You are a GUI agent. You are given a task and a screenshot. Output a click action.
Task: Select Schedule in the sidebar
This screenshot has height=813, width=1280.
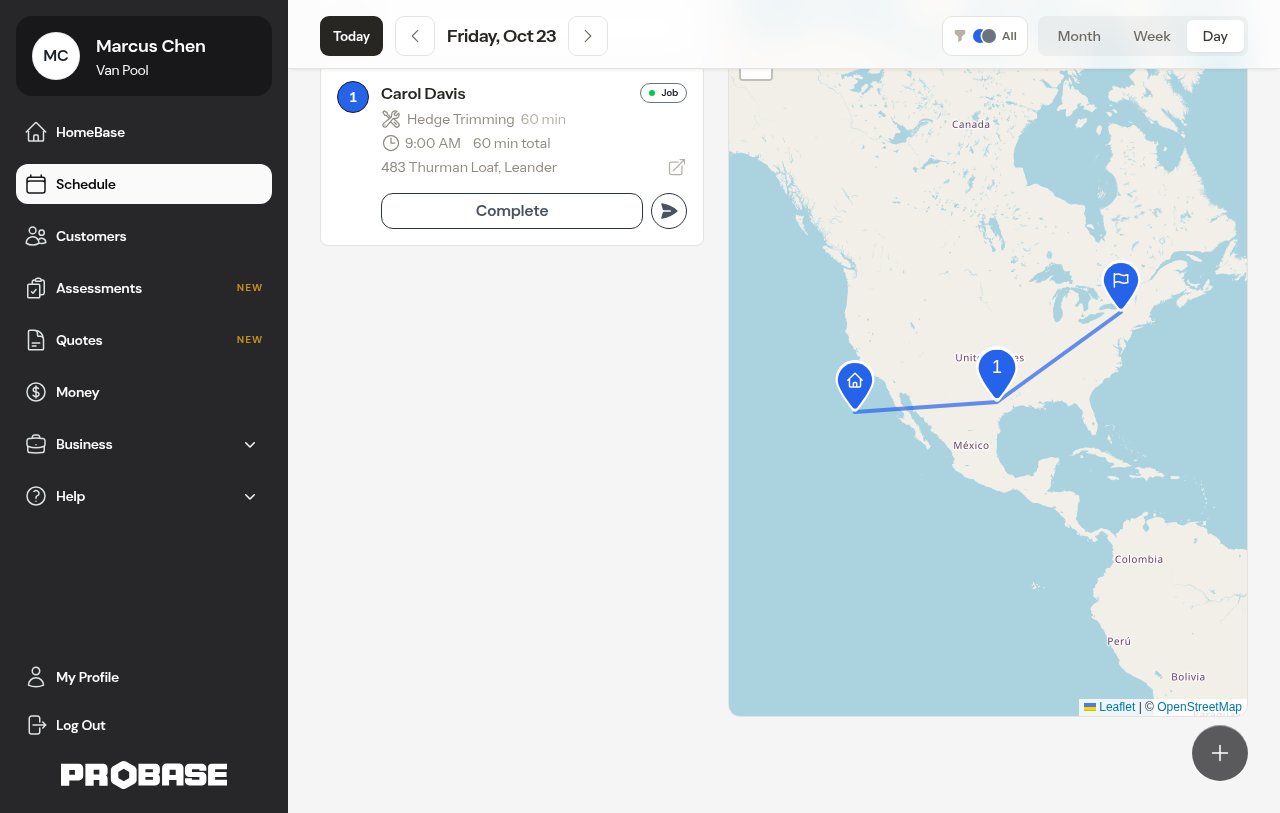point(144,184)
